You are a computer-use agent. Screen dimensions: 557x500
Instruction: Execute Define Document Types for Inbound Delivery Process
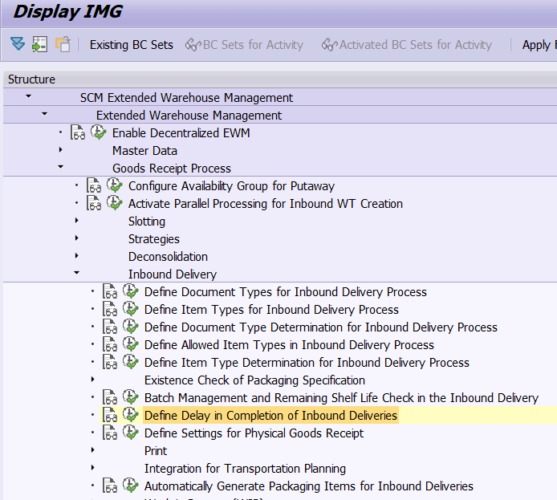pyautogui.click(x=130, y=291)
